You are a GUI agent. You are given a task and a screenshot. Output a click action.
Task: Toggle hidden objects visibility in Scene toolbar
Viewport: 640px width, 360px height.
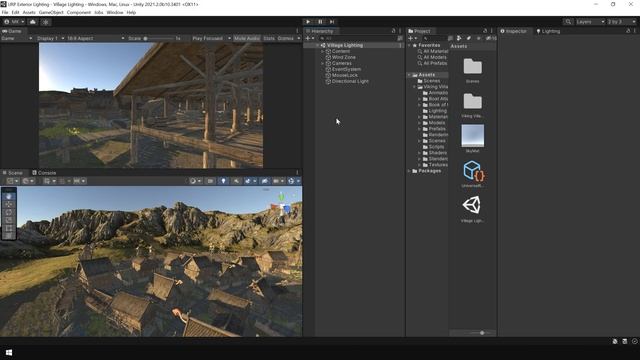click(264, 181)
